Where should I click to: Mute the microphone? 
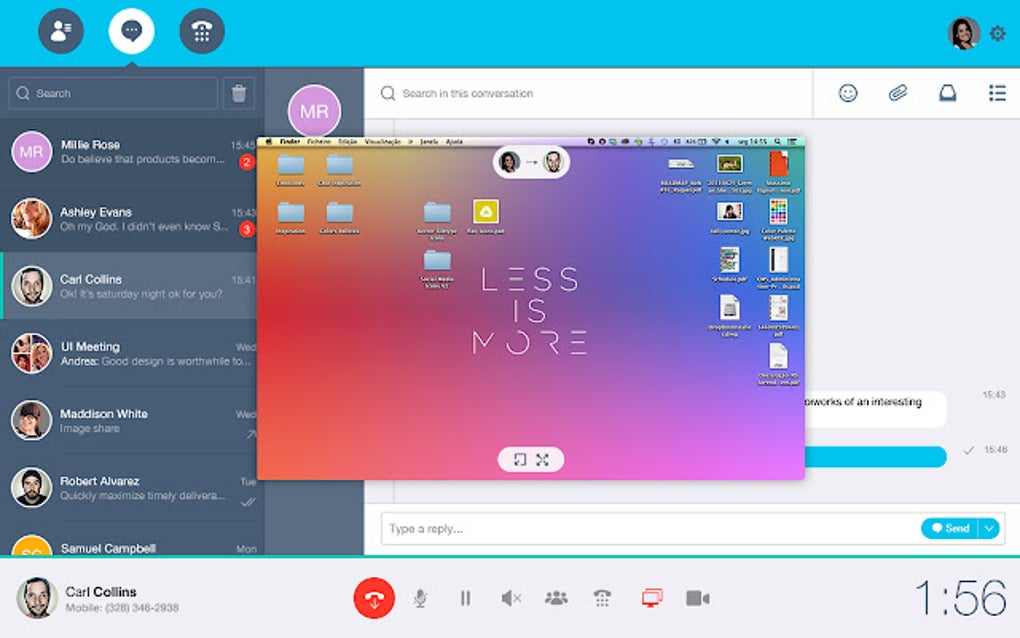click(x=419, y=597)
